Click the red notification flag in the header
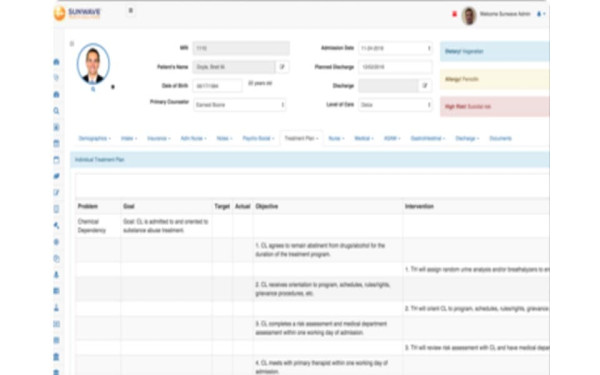Image resolution: width=600 pixels, height=375 pixels. [x=454, y=14]
